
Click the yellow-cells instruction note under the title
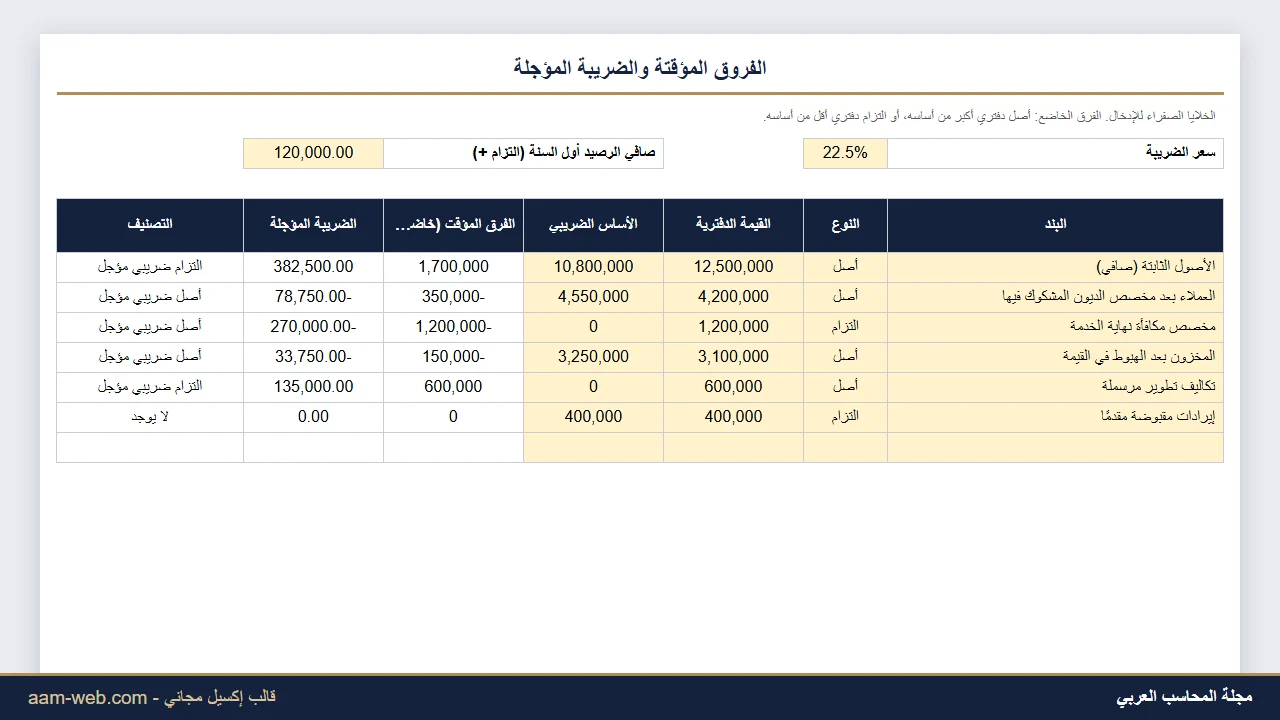click(x=990, y=116)
